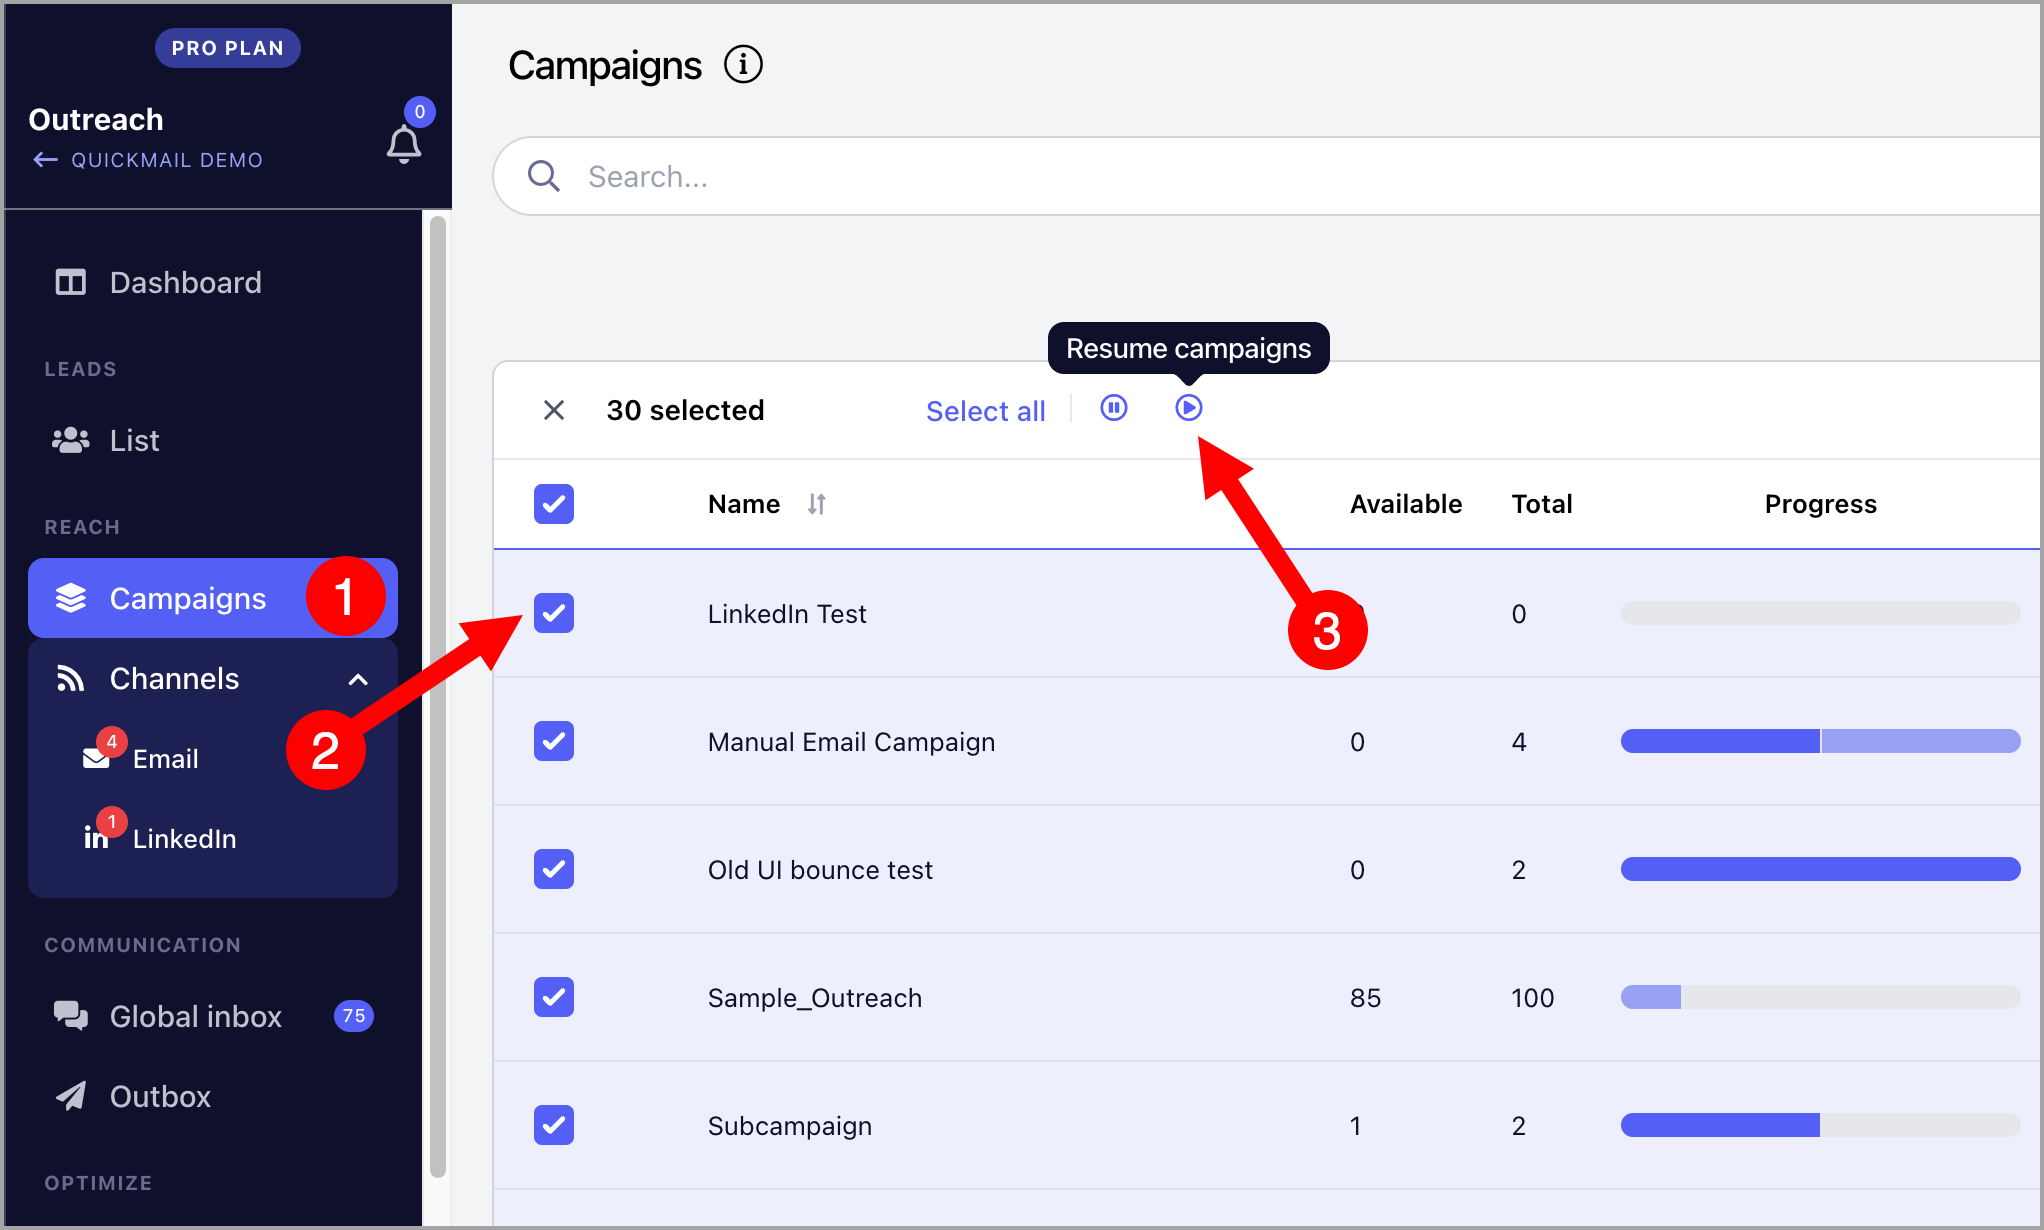Viewport: 2044px width, 1230px height.
Task: Click the Channels feed icon
Action: click(x=70, y=679)
